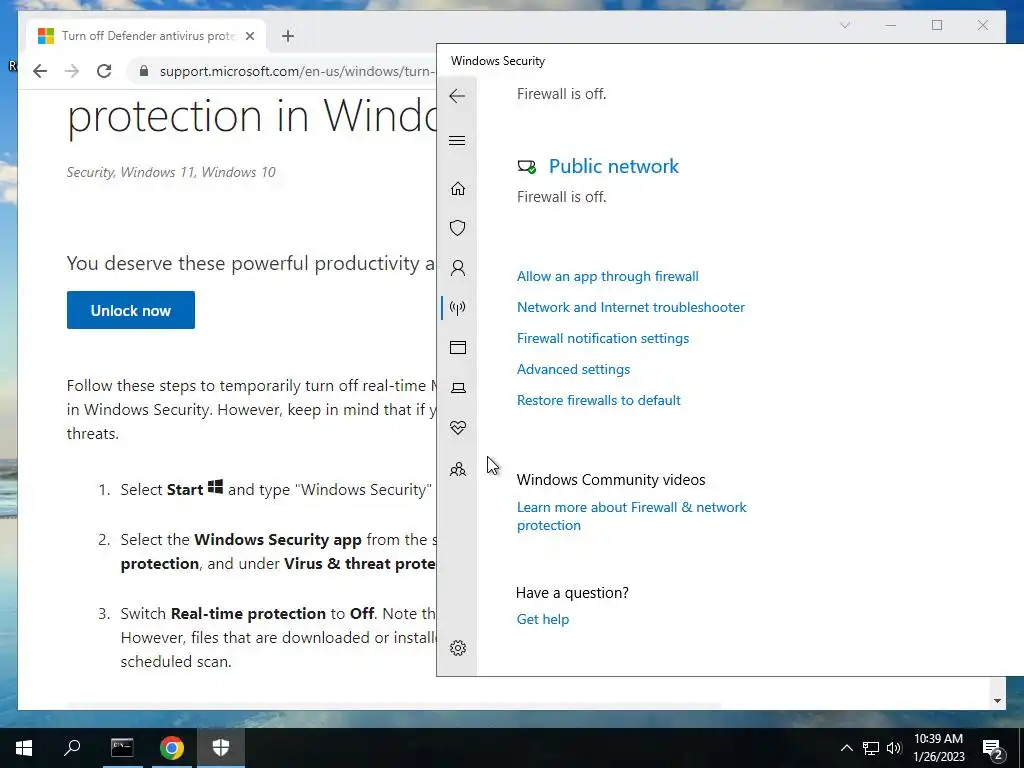
Task: Click 'Windows Community videos' heading
Action: click(x=611, y=480)
